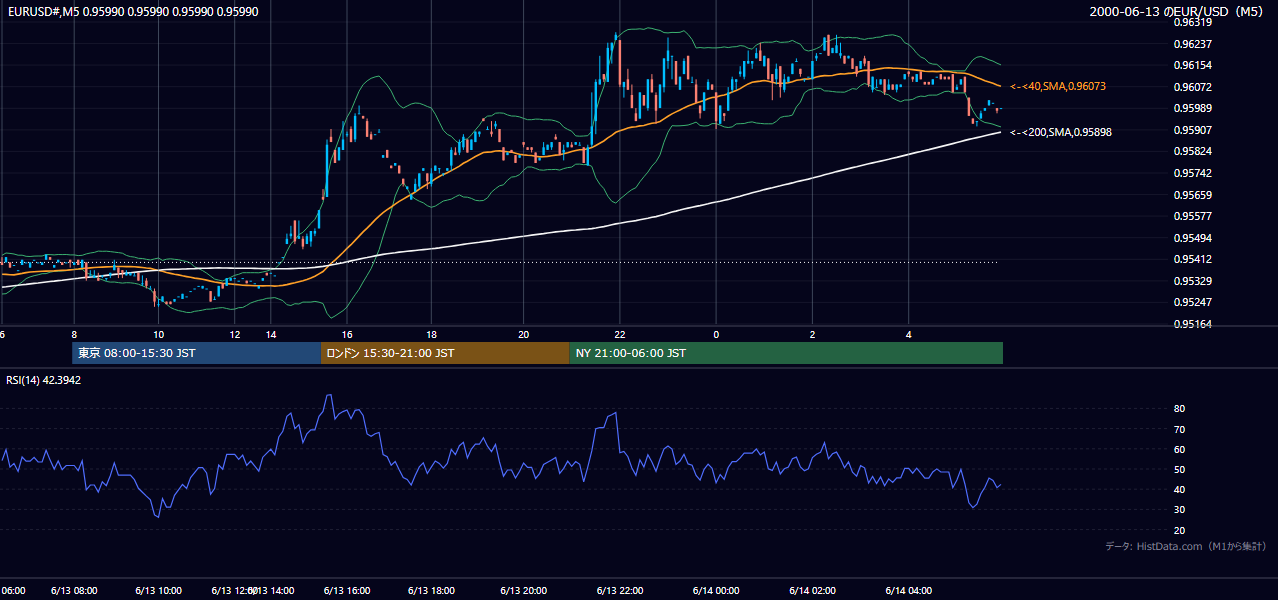Click hour label 18 under price chart
This screenshot has width=1278, height=600.
point(431,334)
